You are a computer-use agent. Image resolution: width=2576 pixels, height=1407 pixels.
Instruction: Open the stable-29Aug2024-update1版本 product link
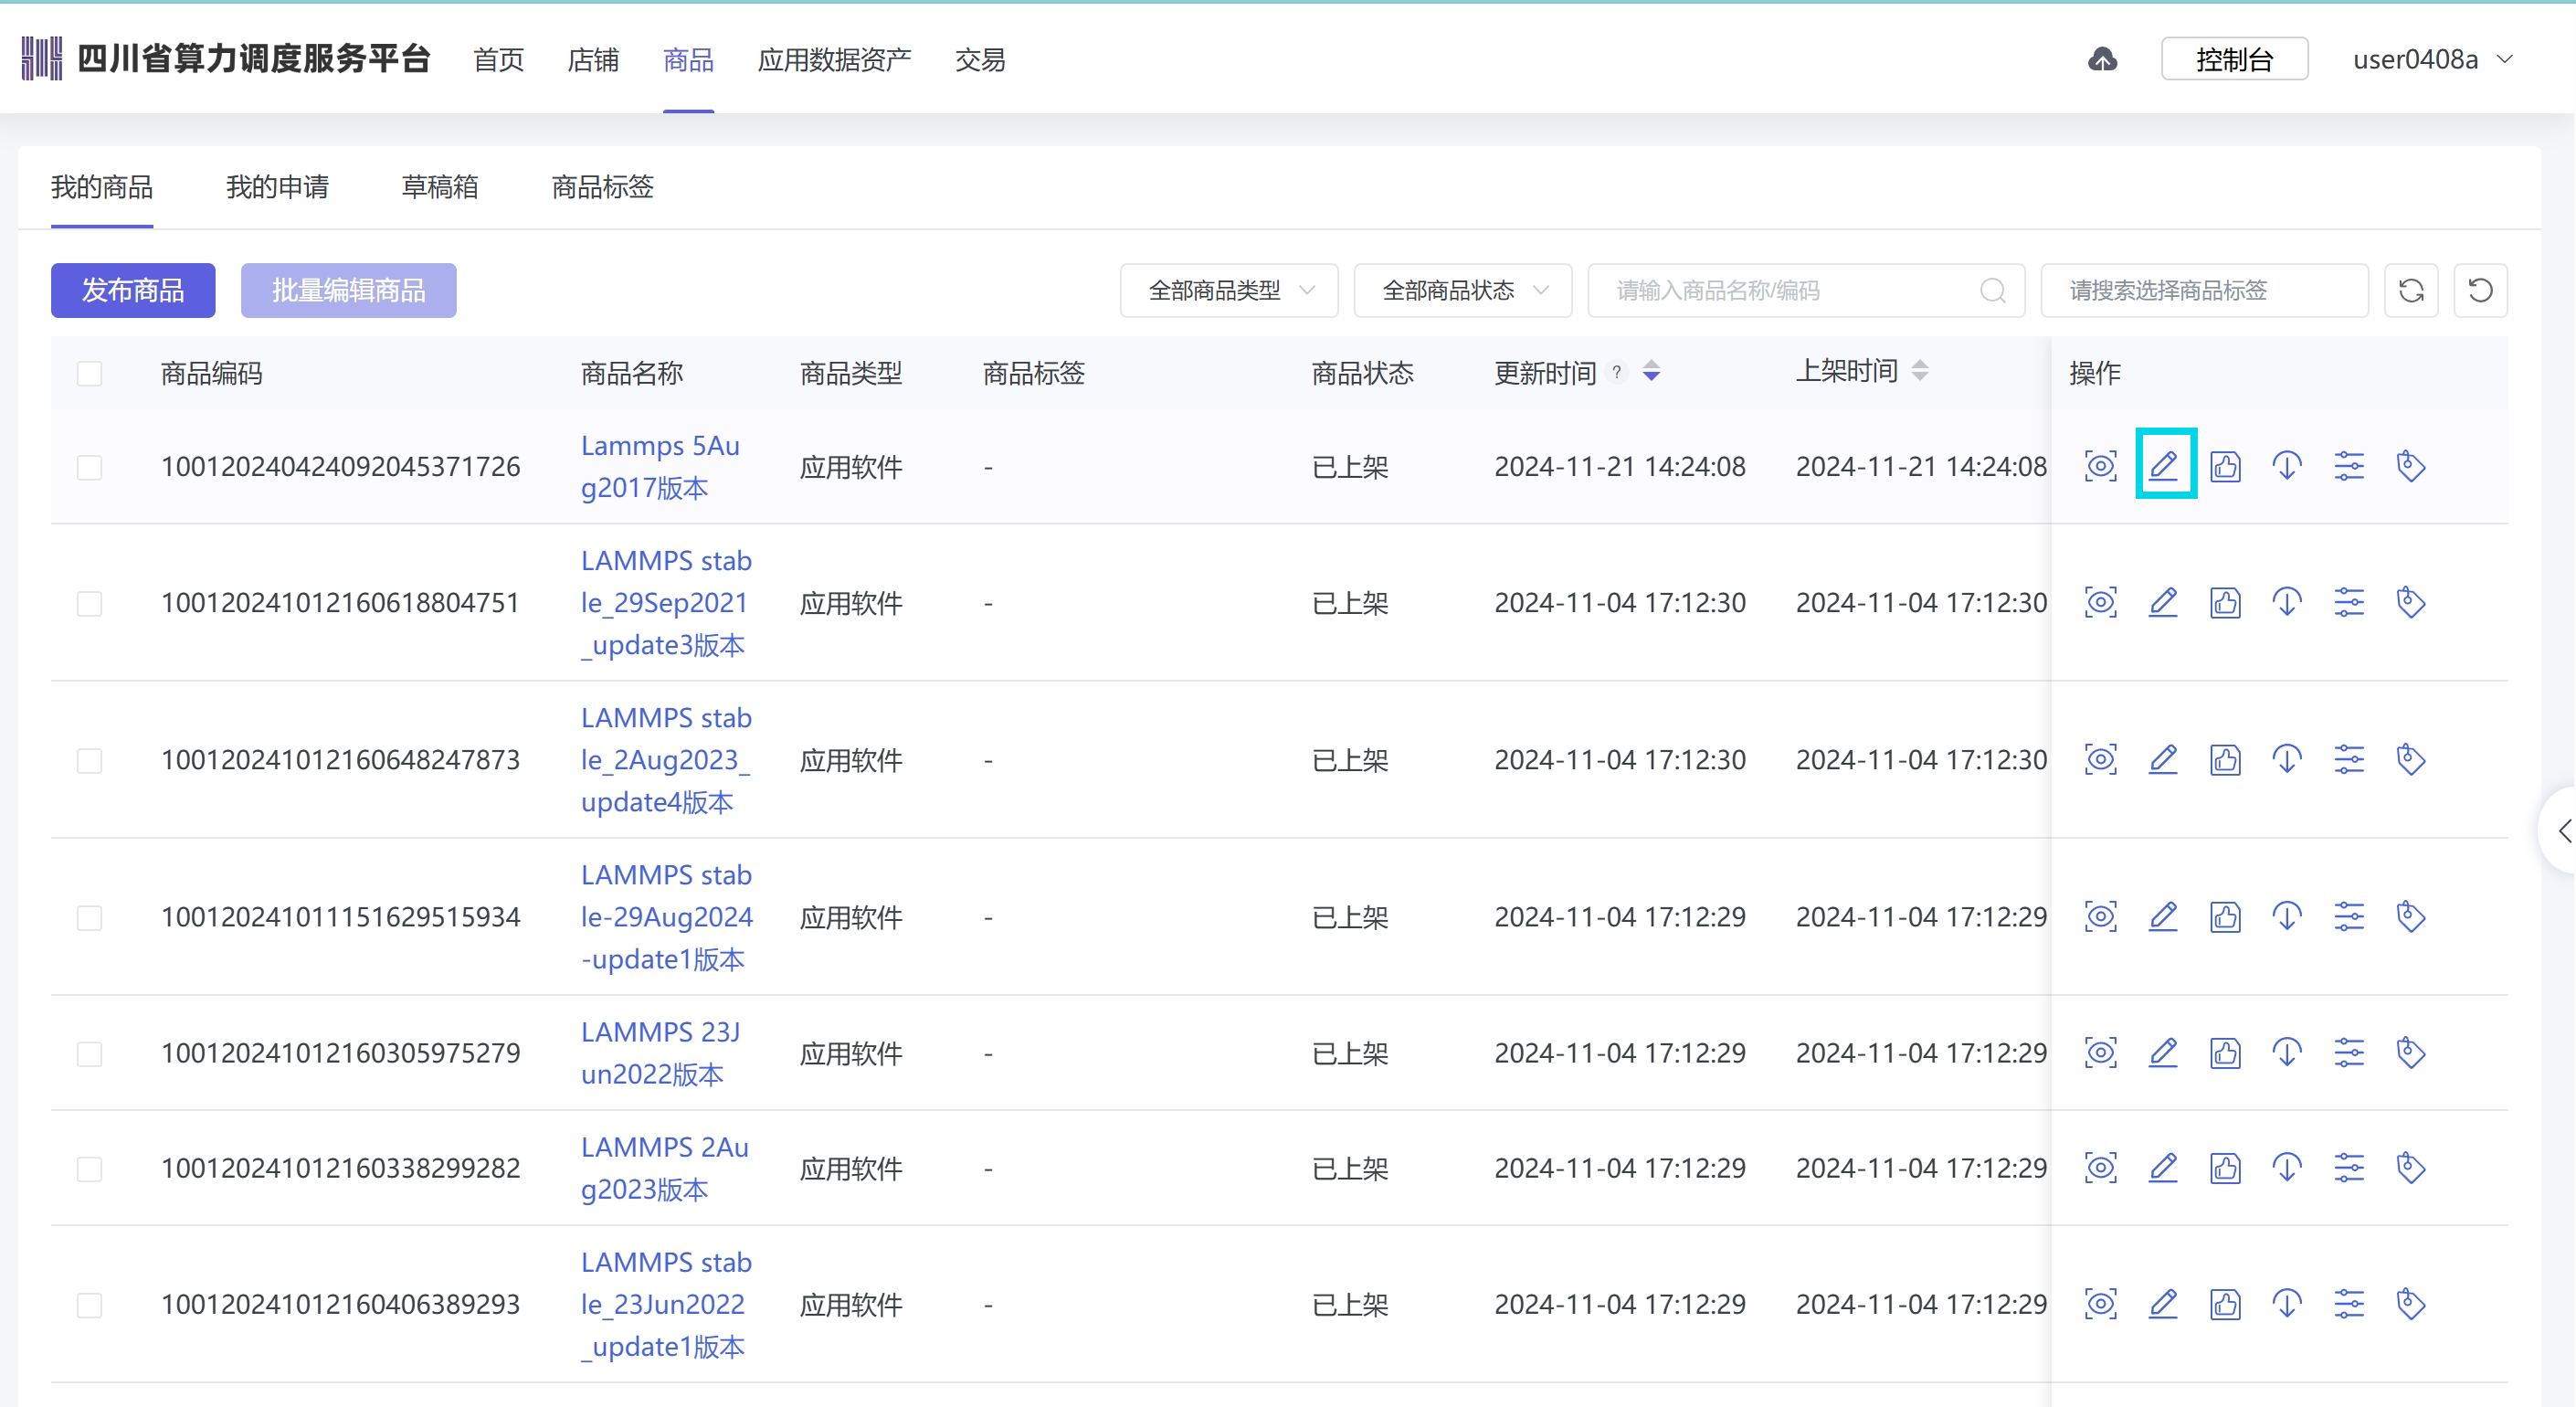point(666,916)
